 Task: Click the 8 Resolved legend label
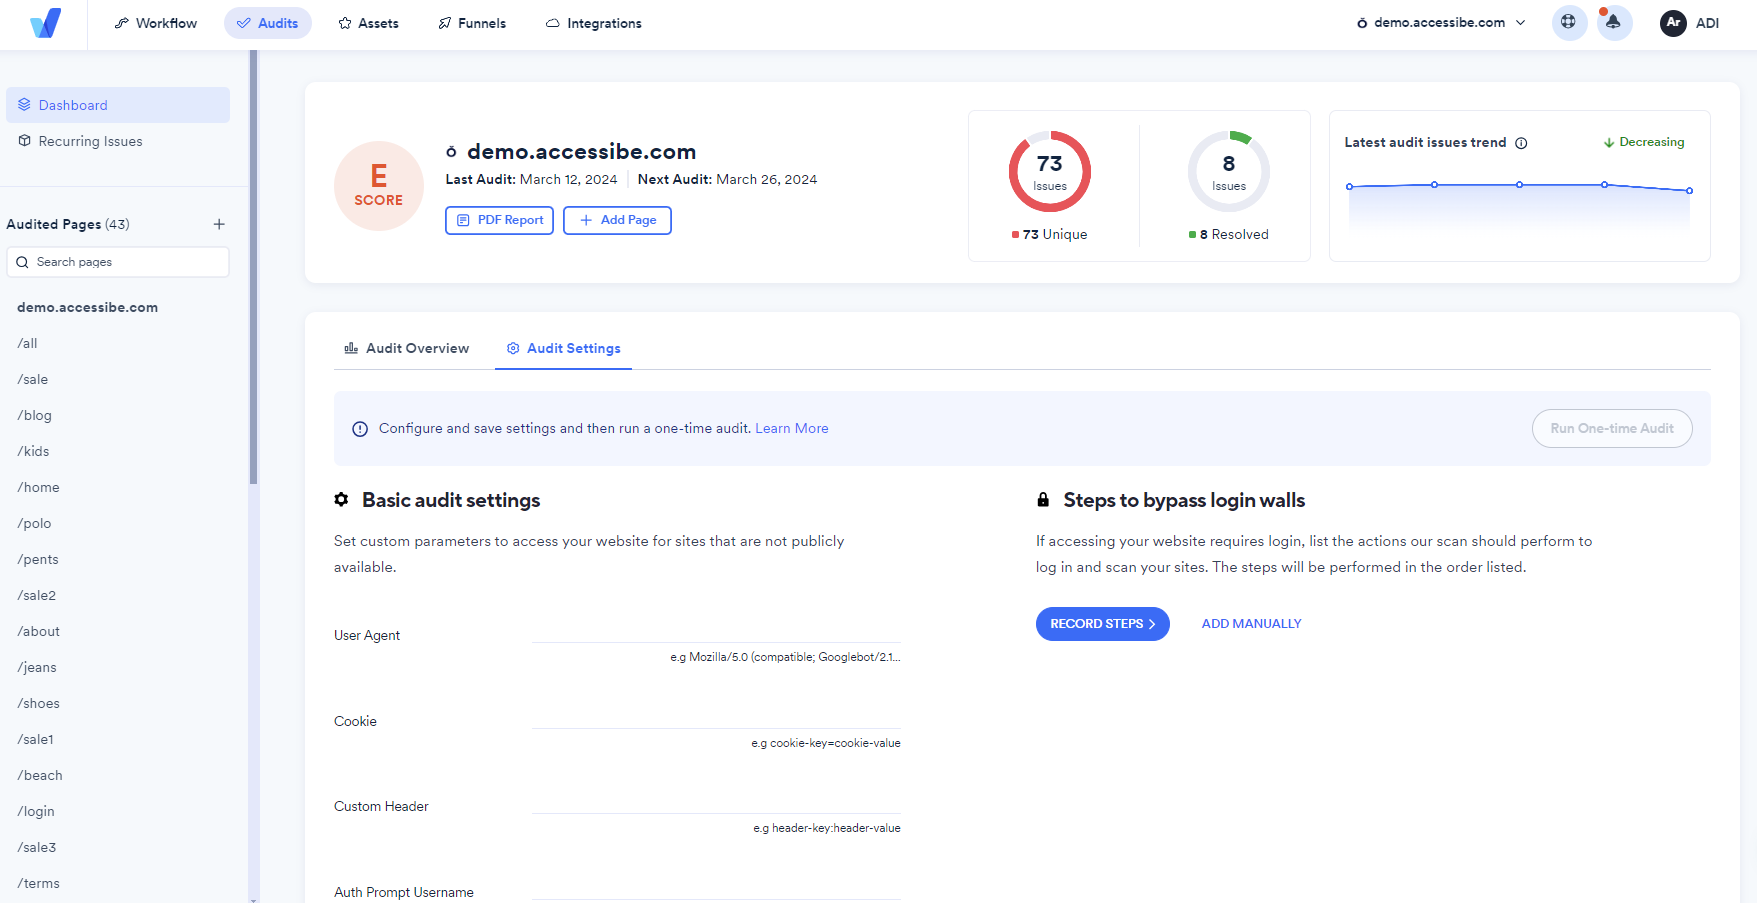click(x=1229, y=234)
